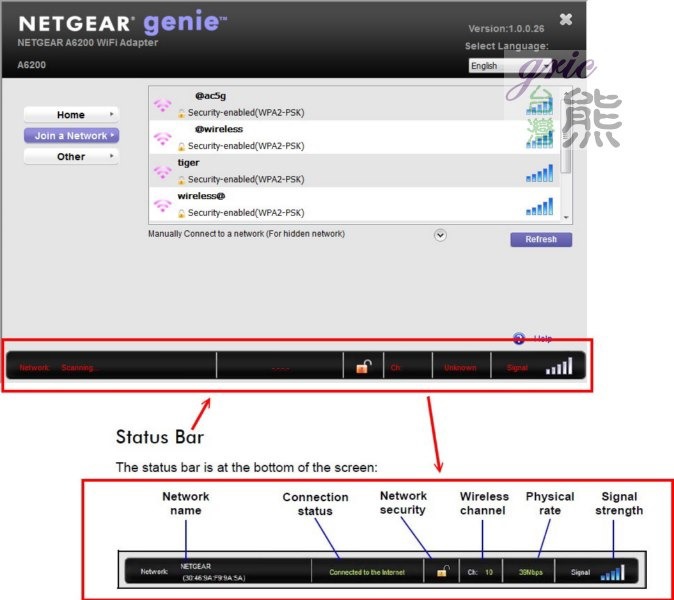Viewport: 674px width, 600px height.
Task: Click blue signal bars in diagram
Action: click(613, 573)
